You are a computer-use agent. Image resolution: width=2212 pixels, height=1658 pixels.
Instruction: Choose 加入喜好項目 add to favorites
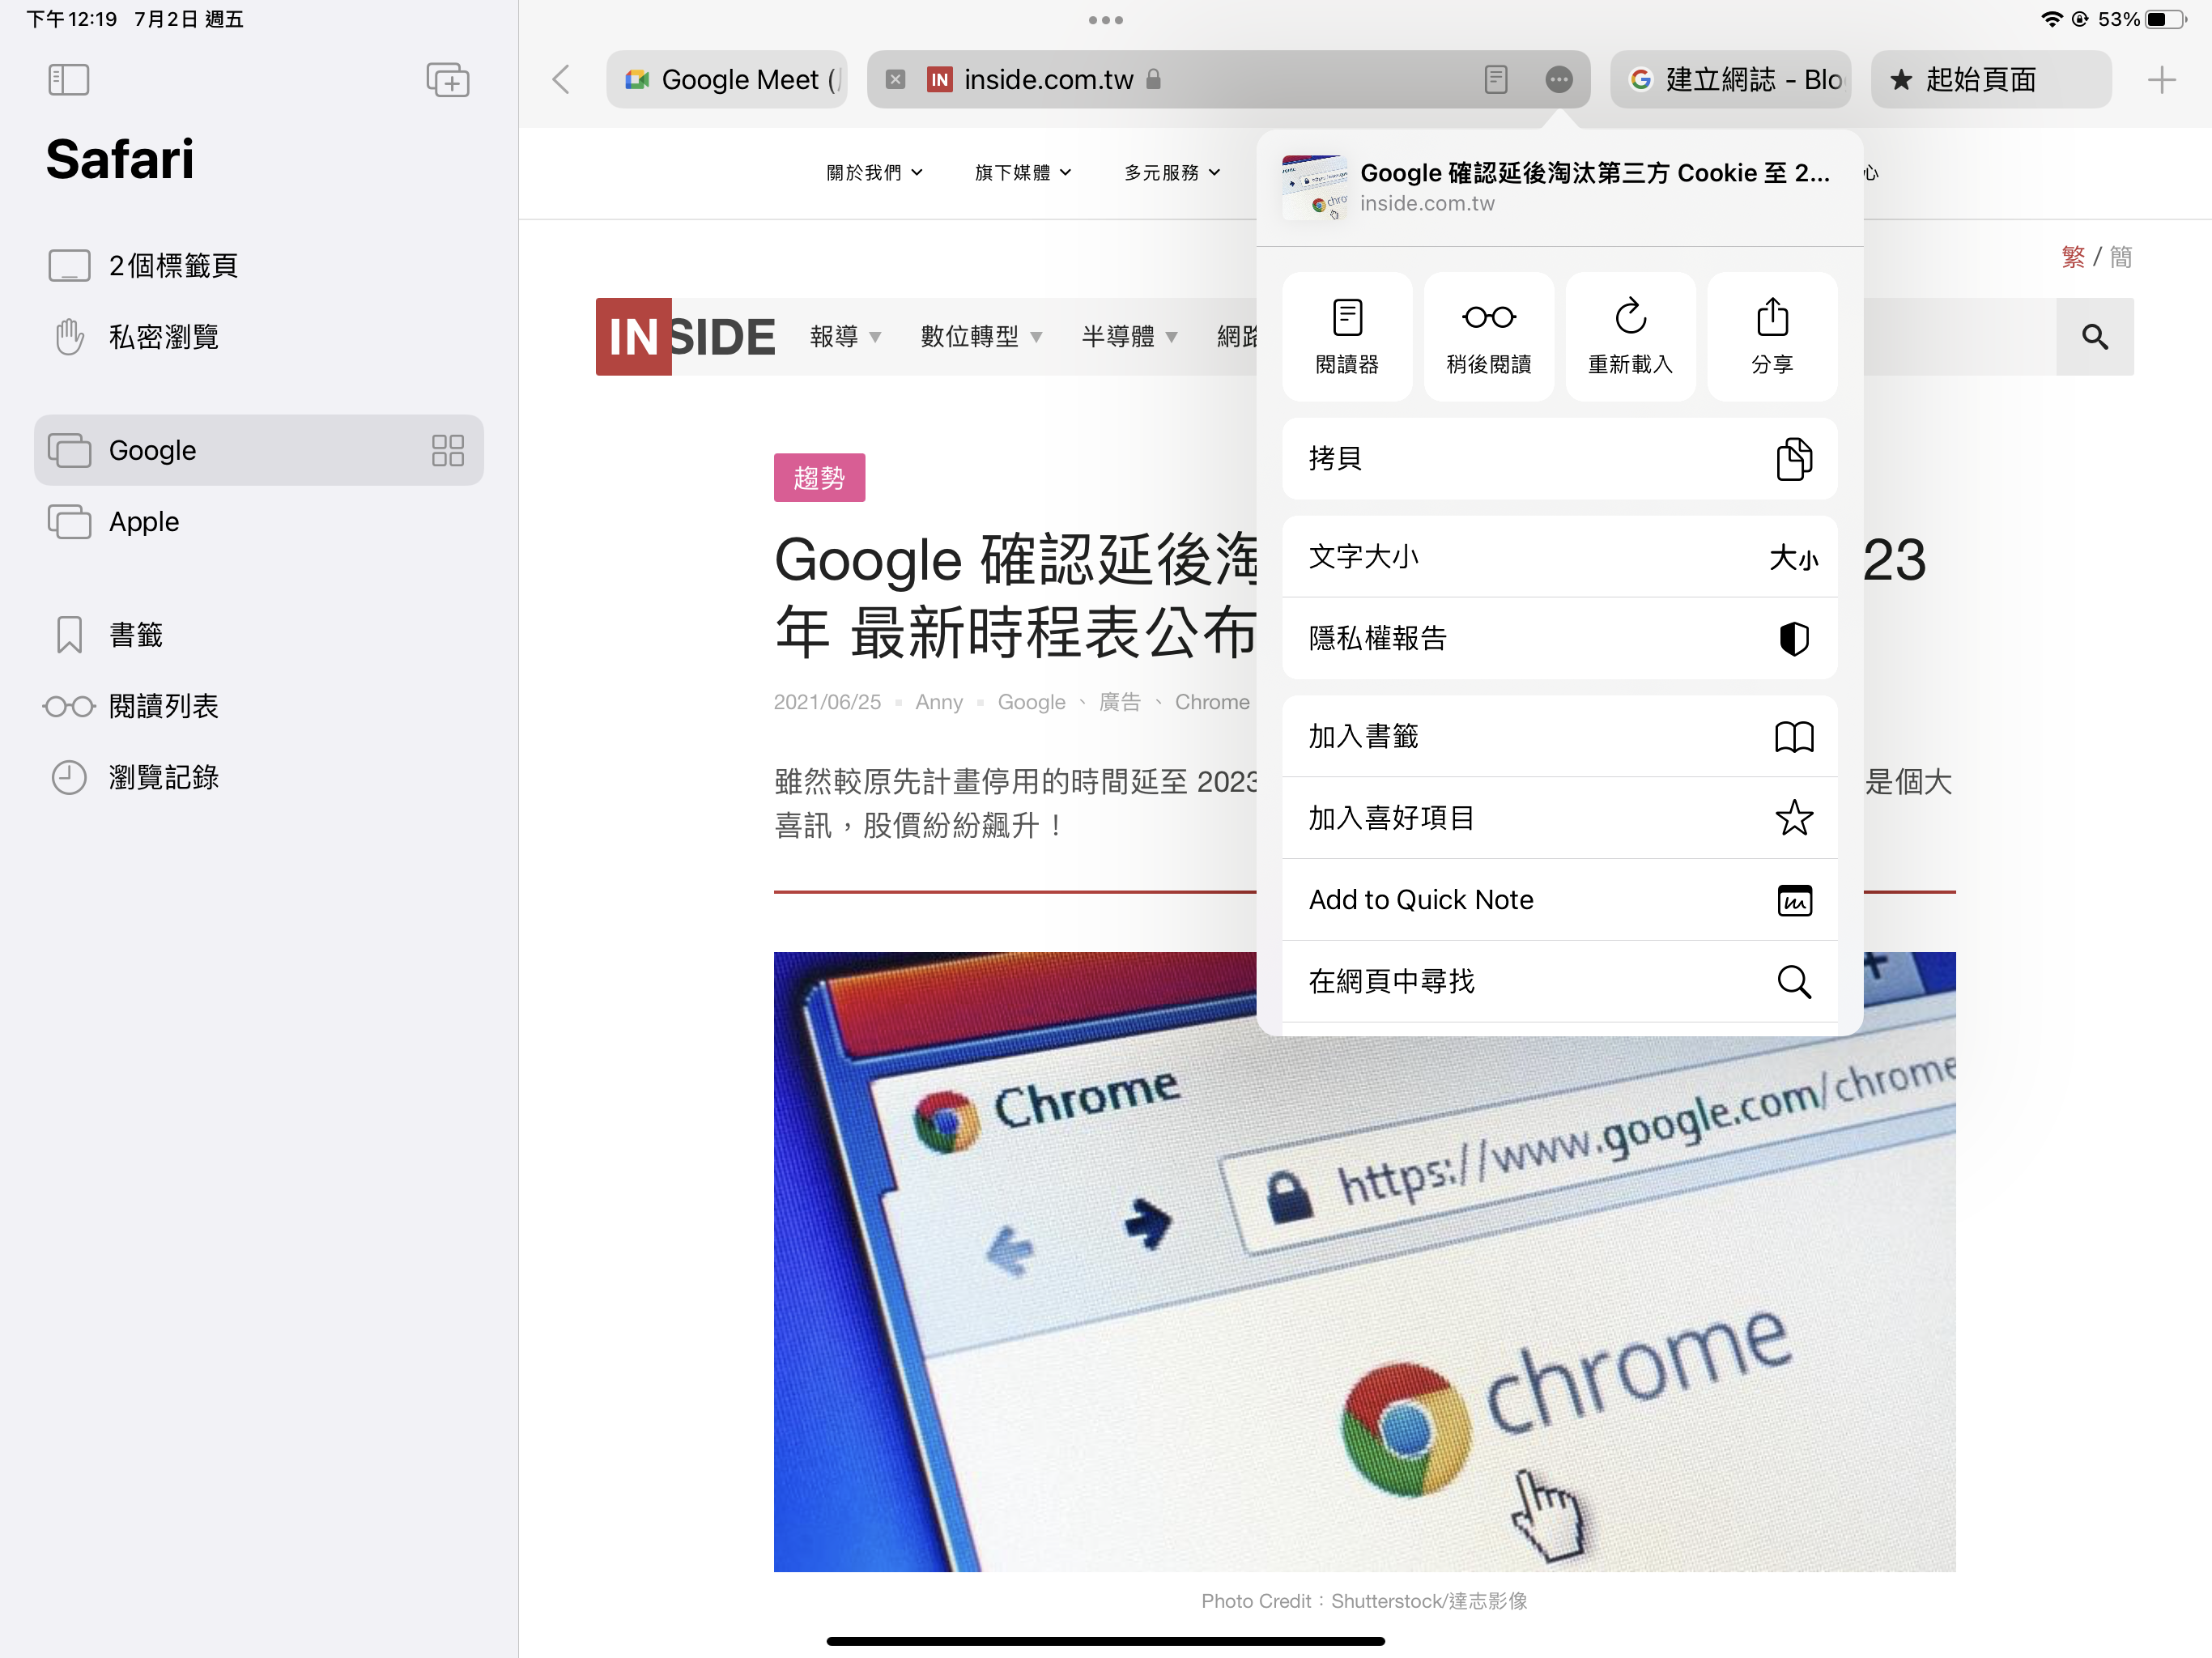tap(1560, 818)
